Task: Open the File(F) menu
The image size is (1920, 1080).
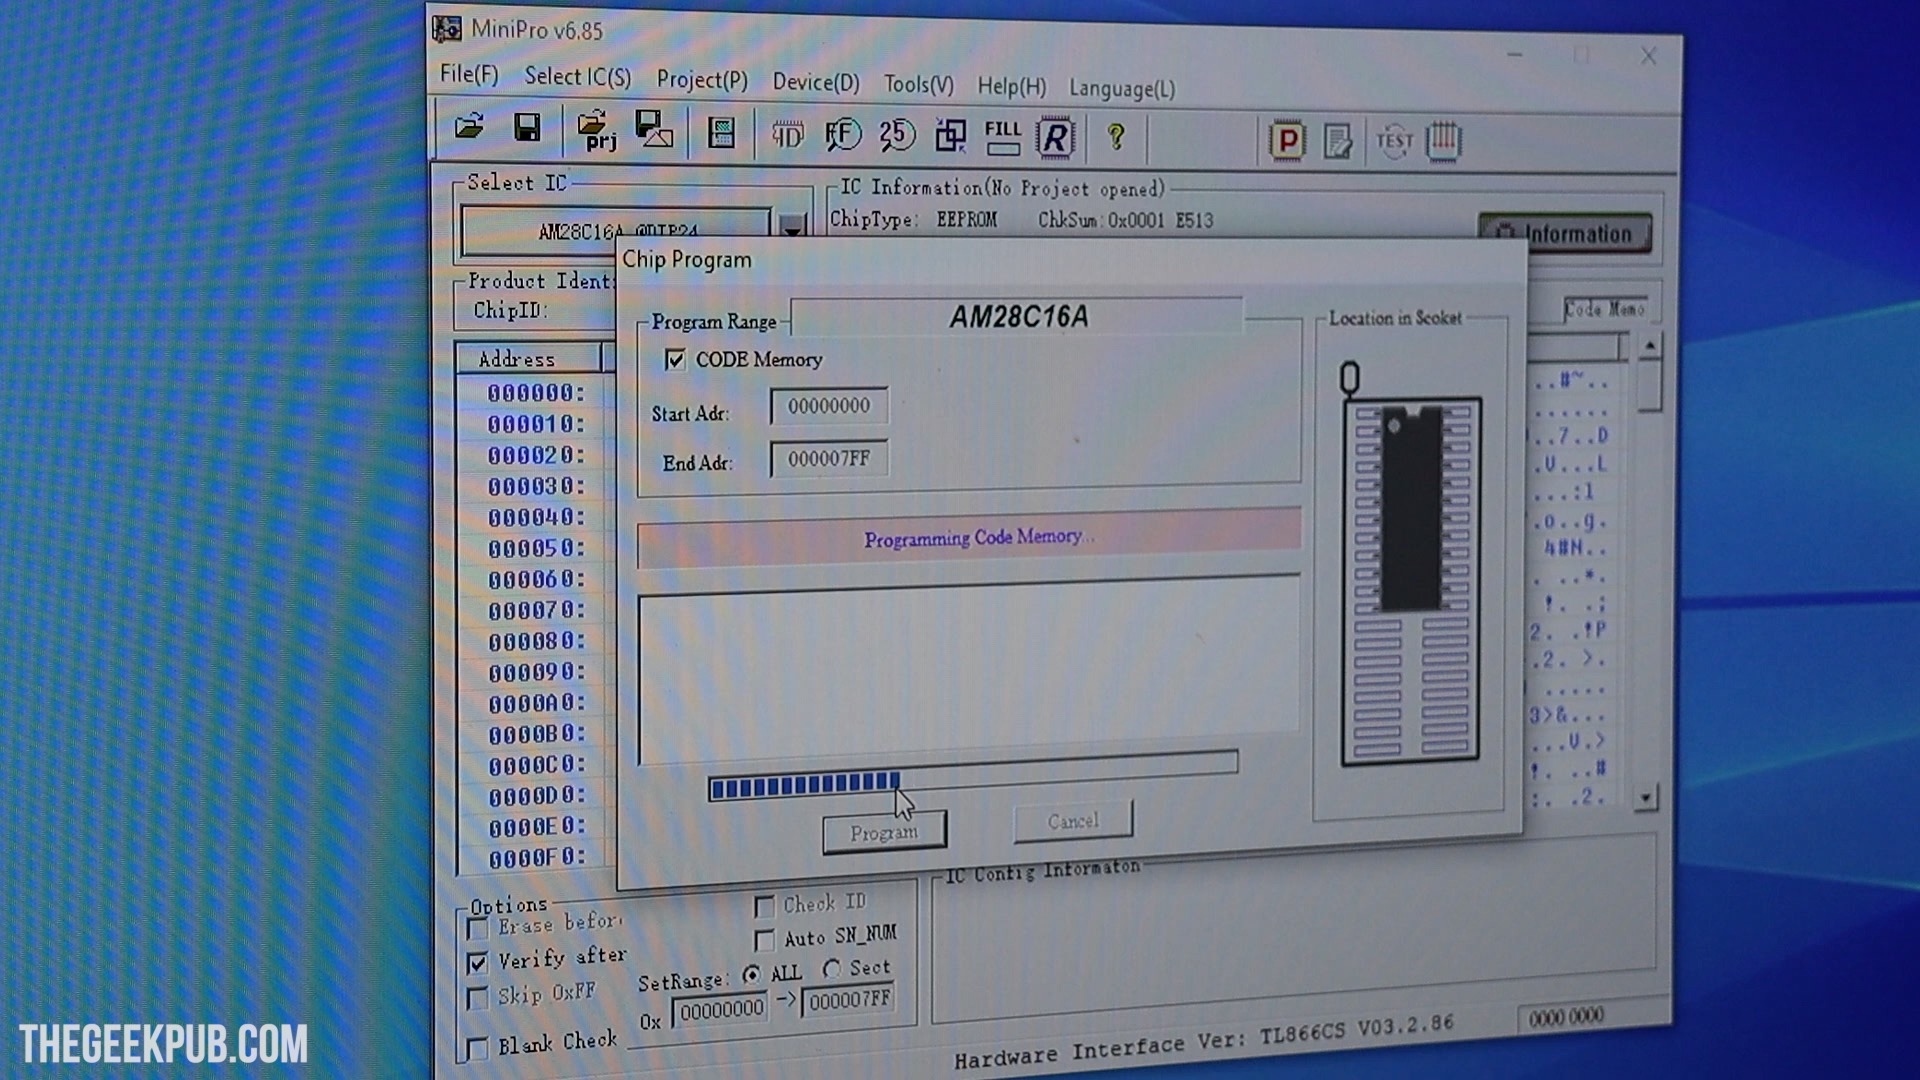Action: point(469,75)
